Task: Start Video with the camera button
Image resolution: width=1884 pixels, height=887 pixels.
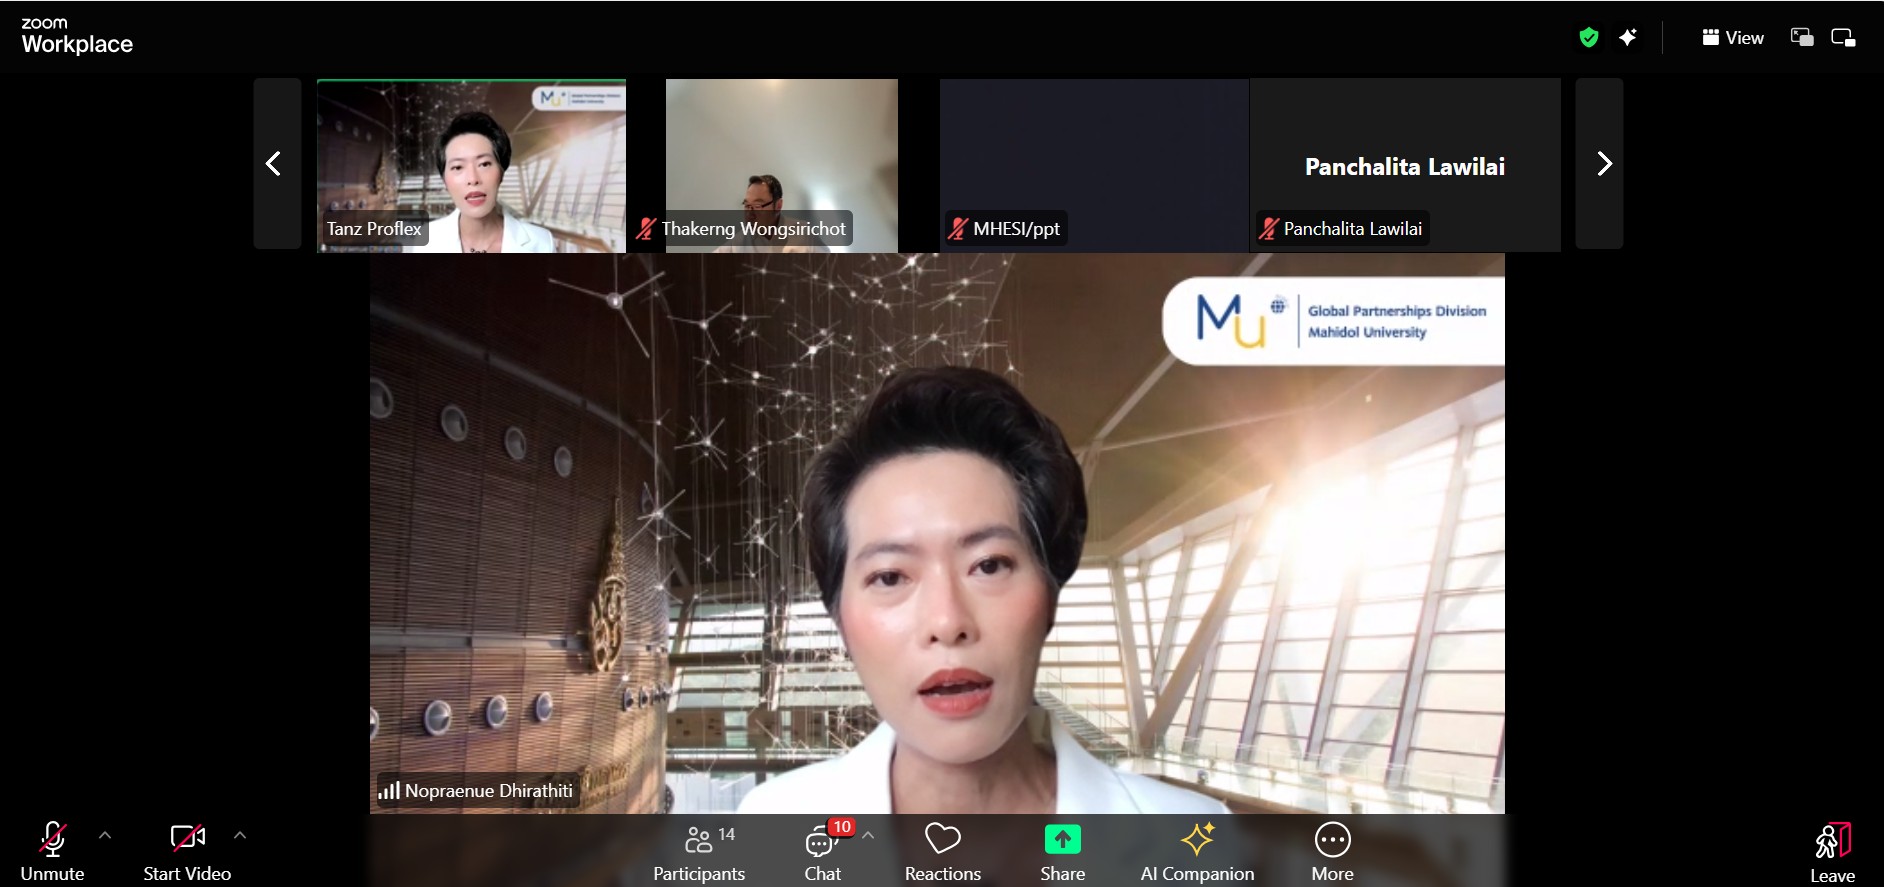Action: pyautogui.click(x=187, y=851)
